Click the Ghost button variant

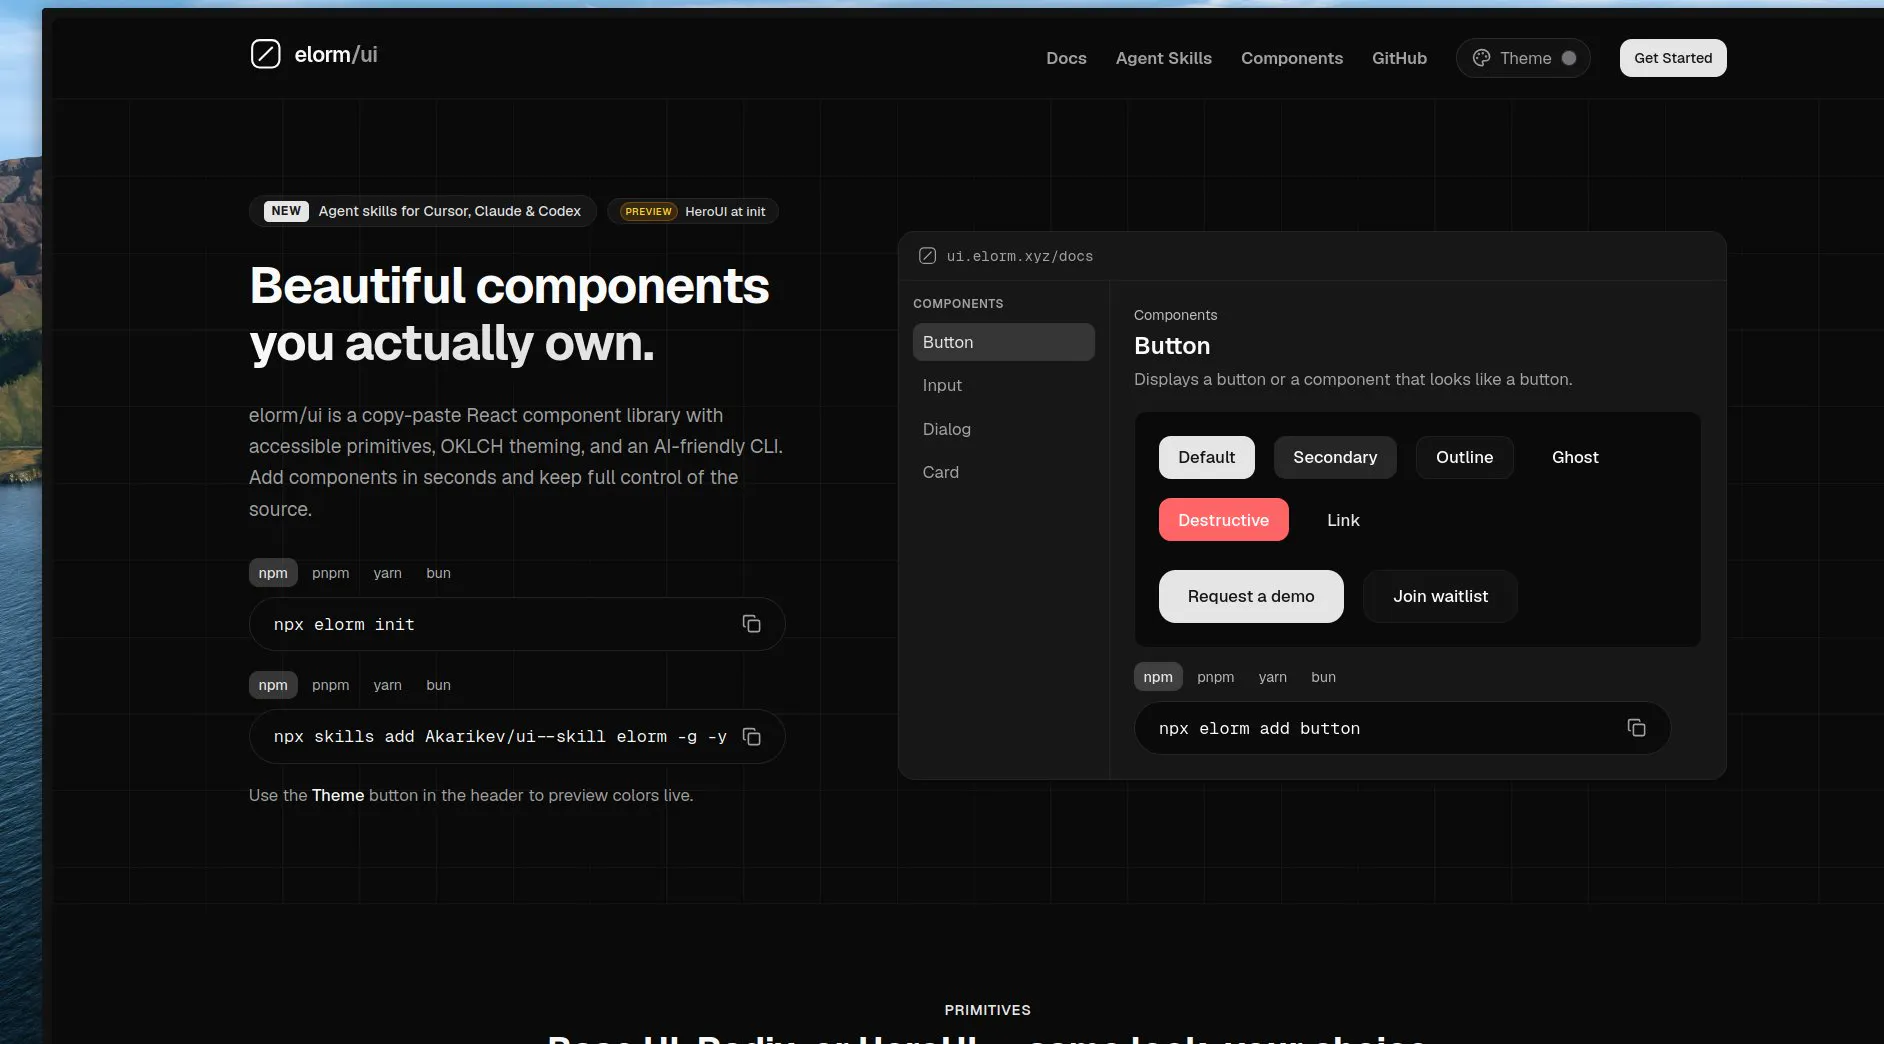1575,457
